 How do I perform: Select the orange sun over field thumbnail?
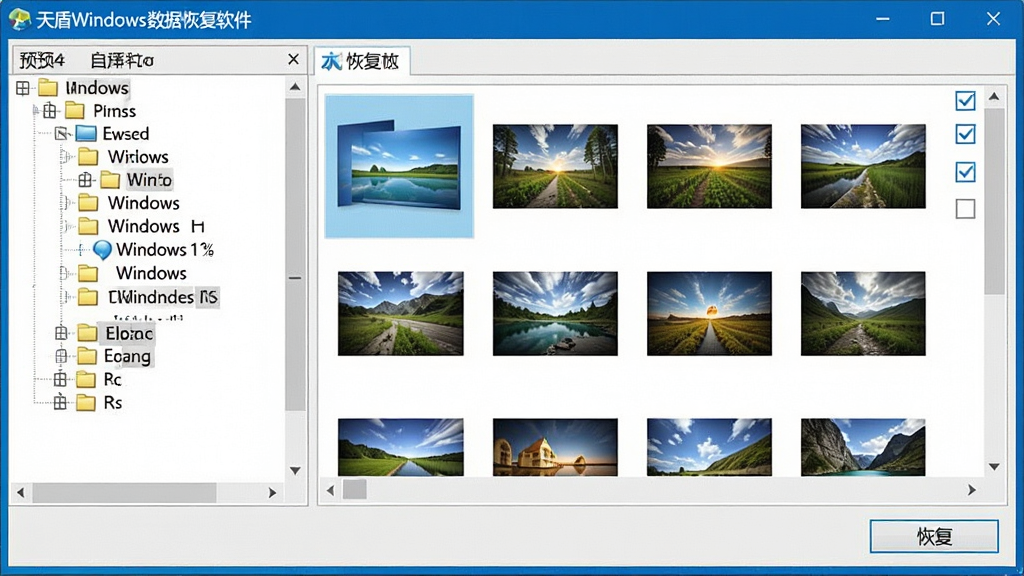pos(709,313)
